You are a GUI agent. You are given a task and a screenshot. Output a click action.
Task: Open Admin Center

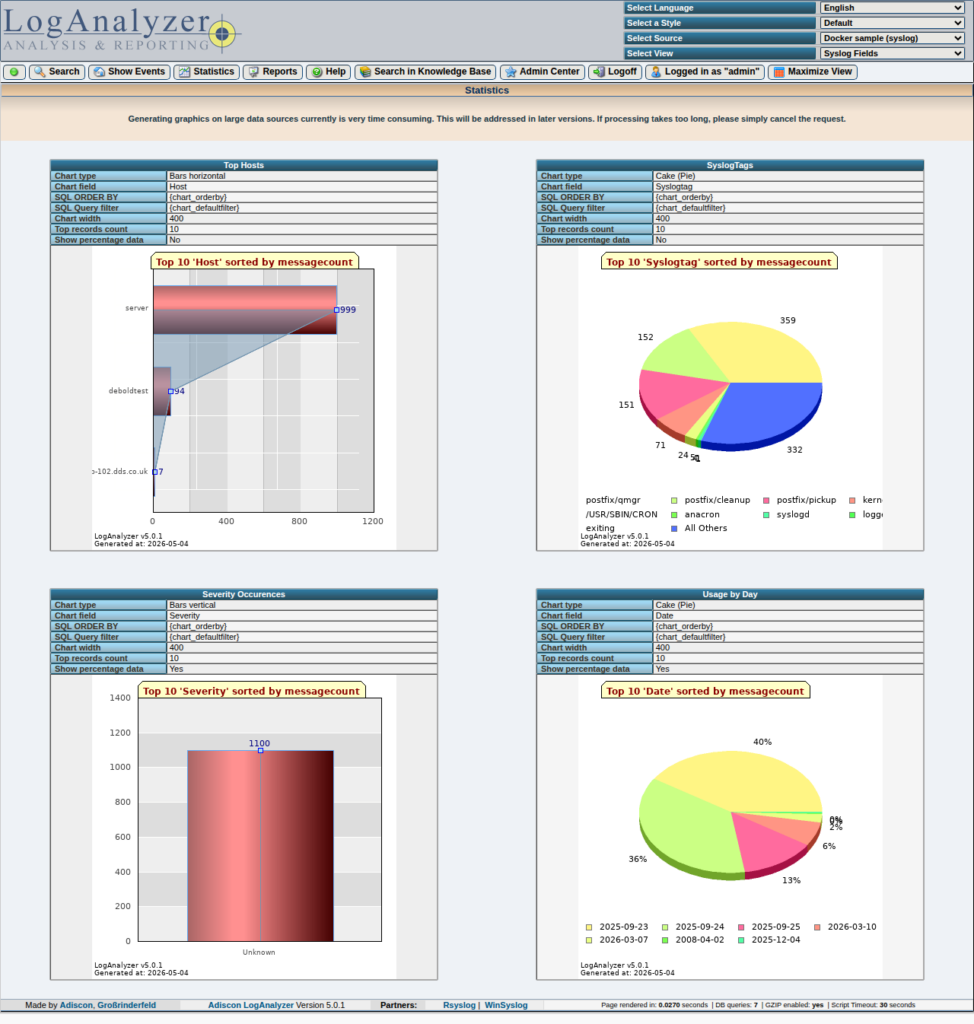[542, 72]
